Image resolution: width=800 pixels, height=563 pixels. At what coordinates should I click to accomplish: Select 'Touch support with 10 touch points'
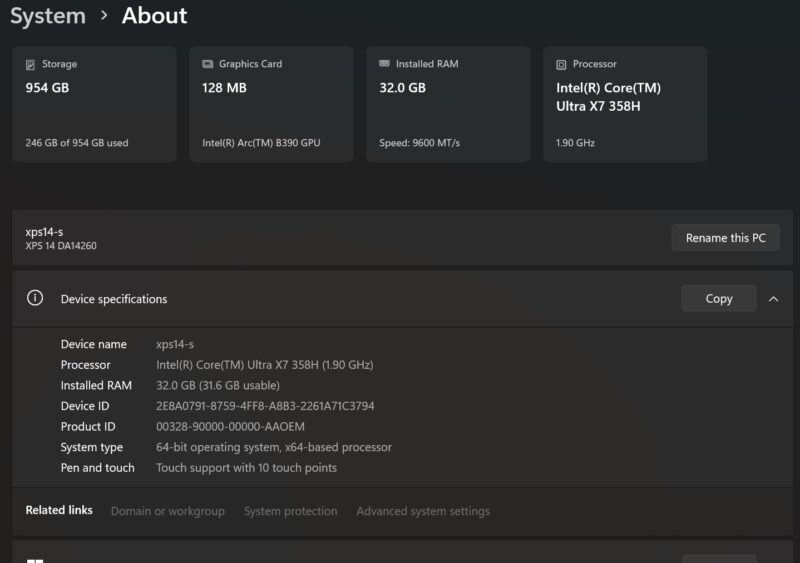[246, 468]
